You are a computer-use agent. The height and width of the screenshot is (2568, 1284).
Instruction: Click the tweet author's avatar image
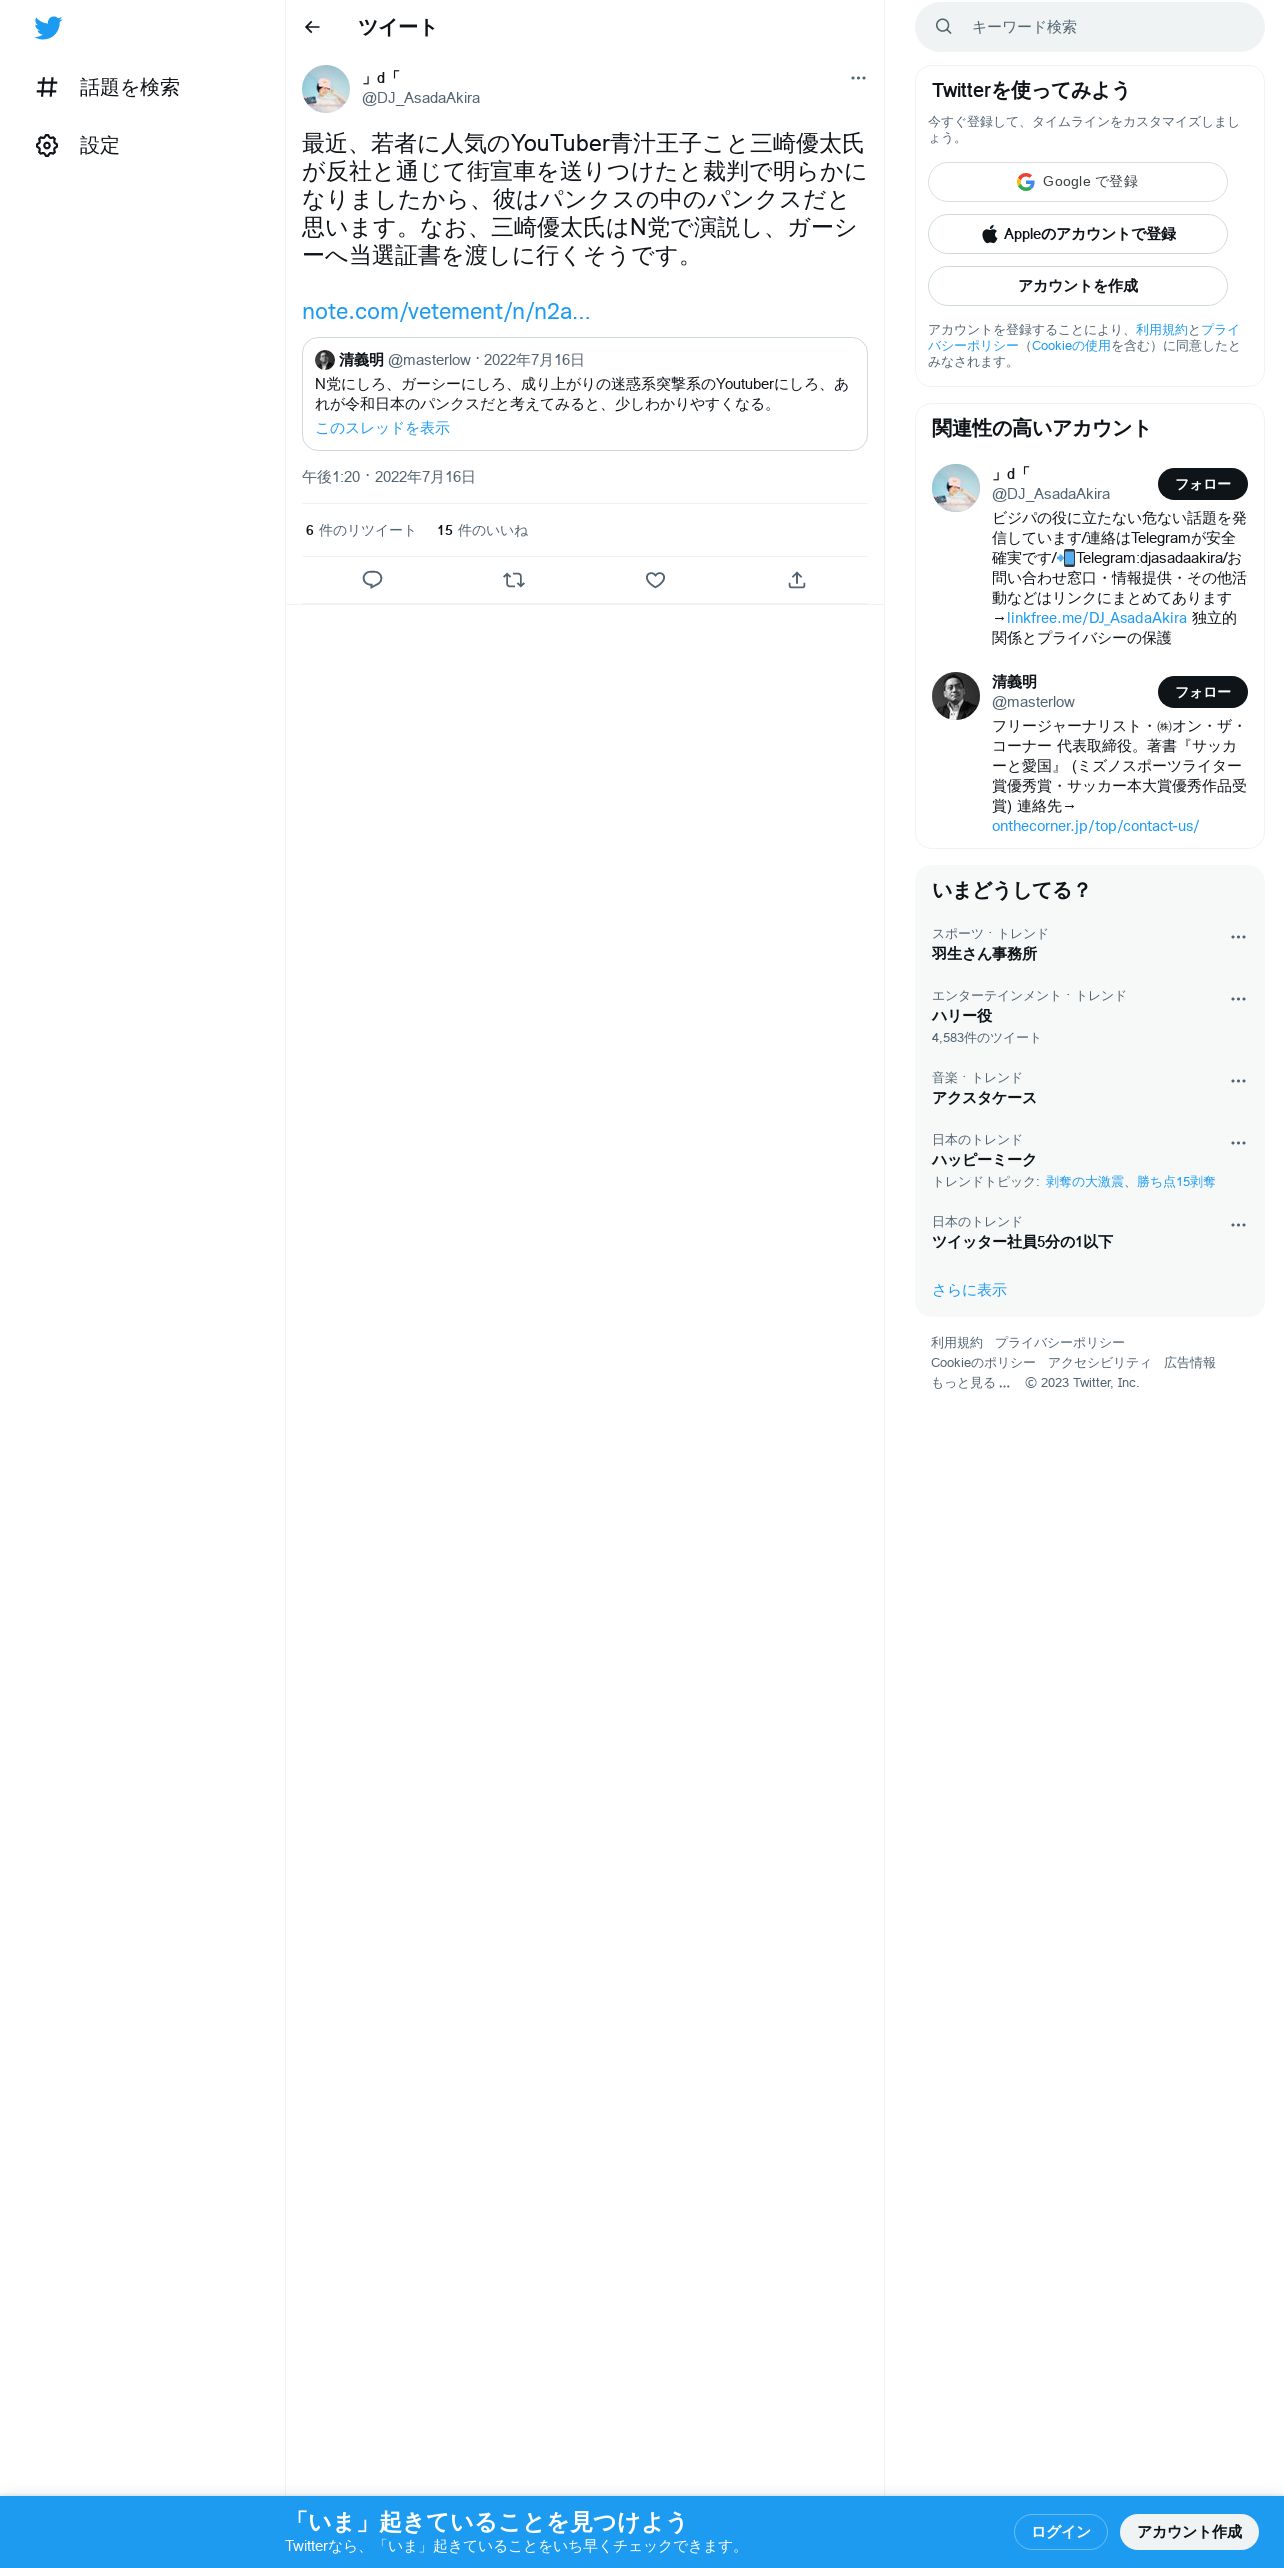pos(326,89)
